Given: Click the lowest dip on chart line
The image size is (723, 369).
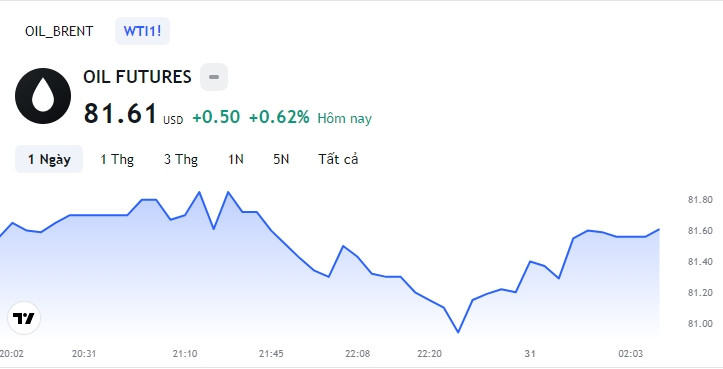Looking at the screenshot, I should (458, 332).
